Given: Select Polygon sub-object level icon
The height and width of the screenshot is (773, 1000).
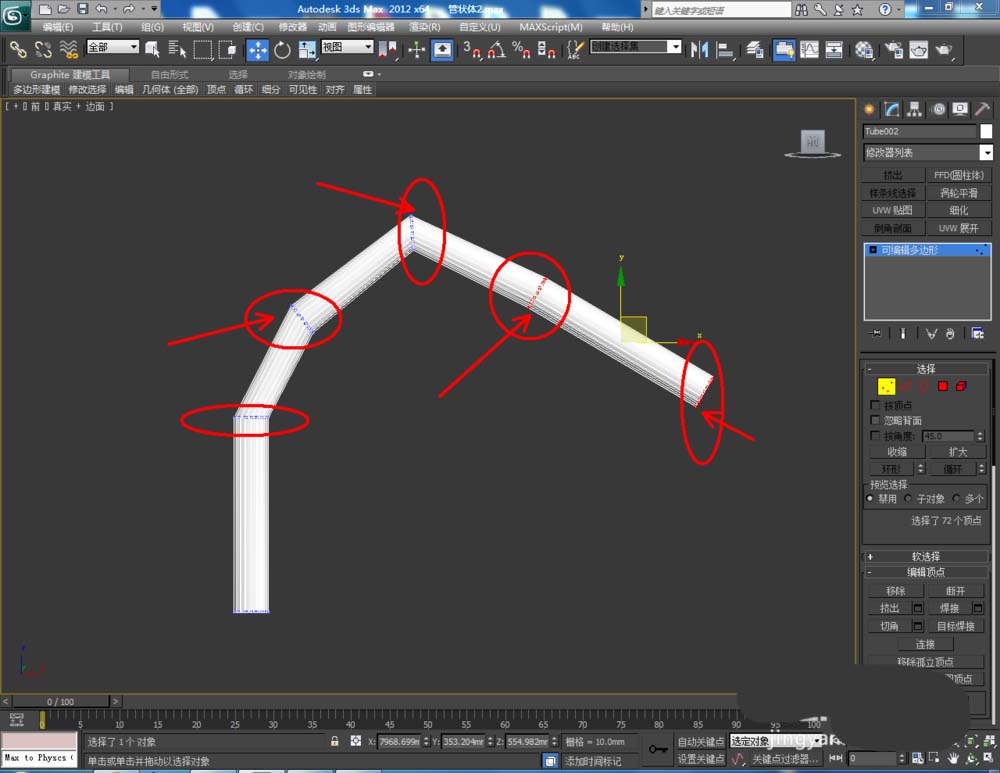Looking at the screenshot, I should [x=942, y=386].
